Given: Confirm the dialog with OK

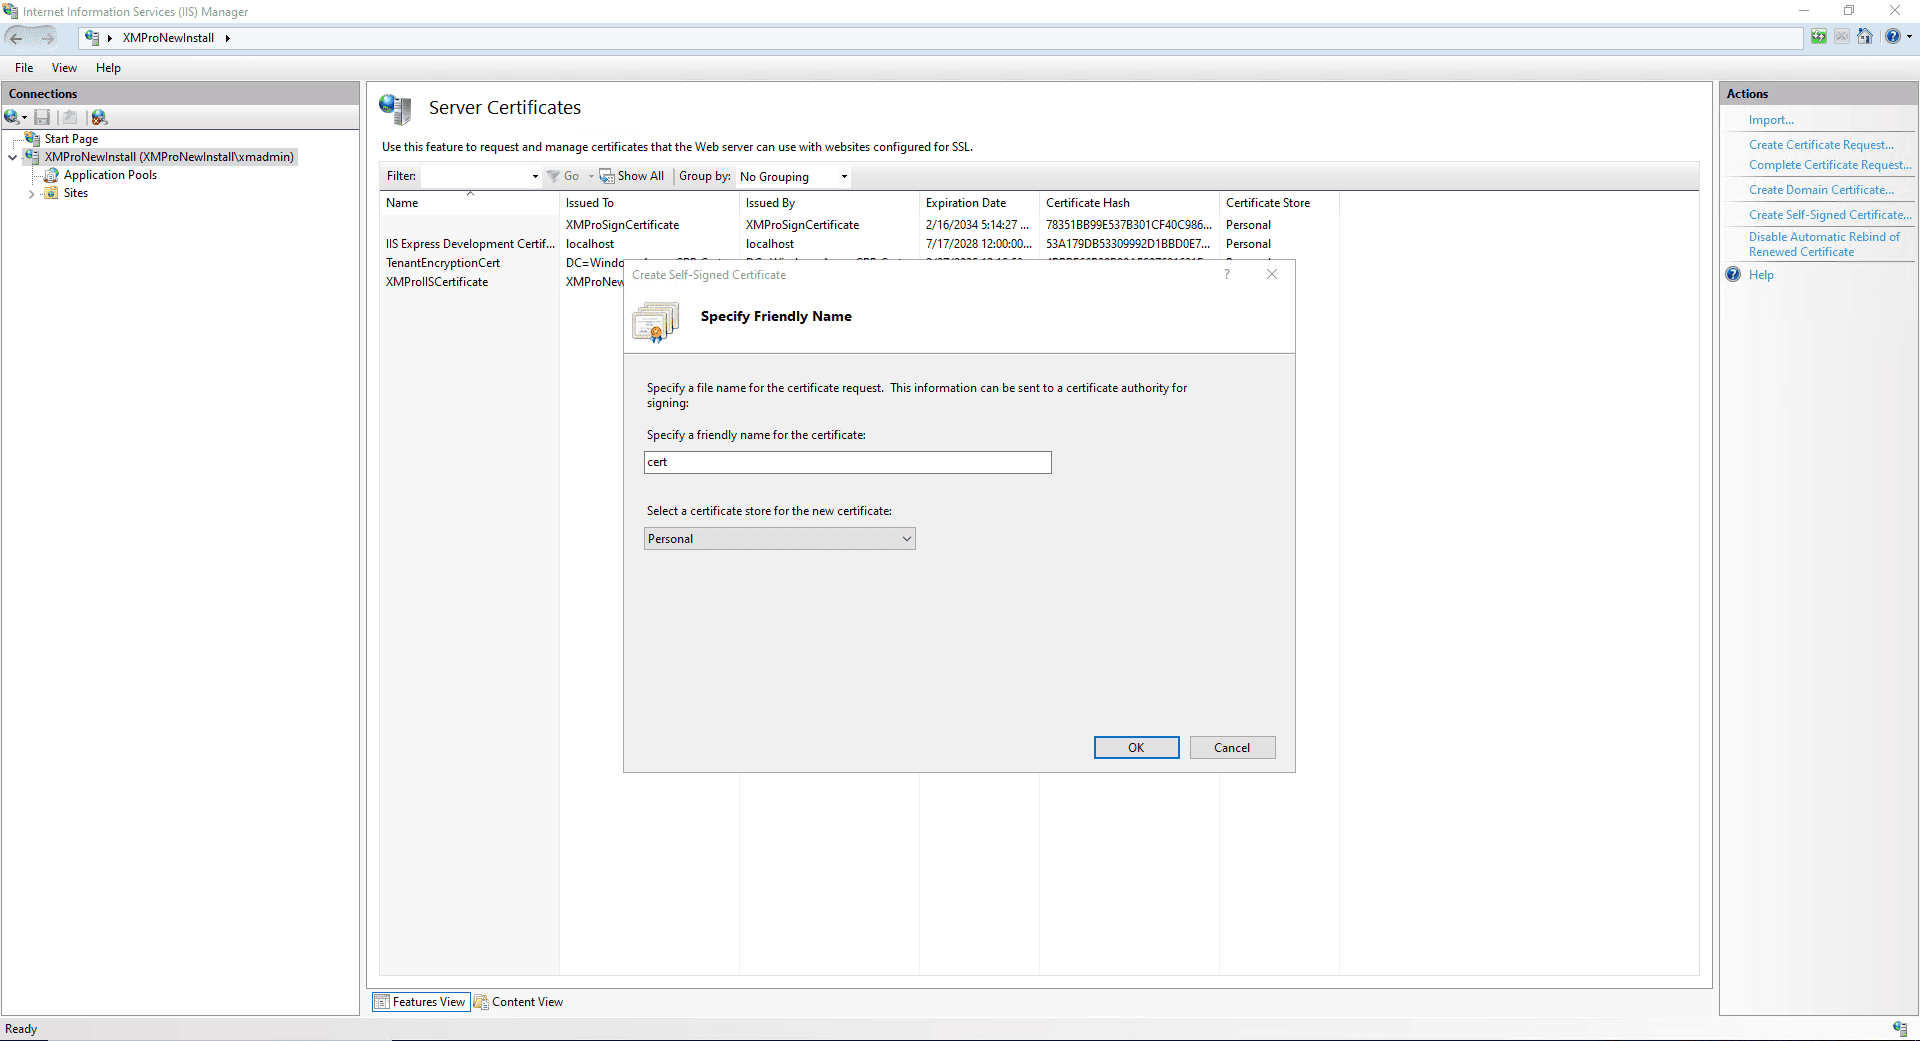Looking at the screenshot, I should click(1136, 748).
